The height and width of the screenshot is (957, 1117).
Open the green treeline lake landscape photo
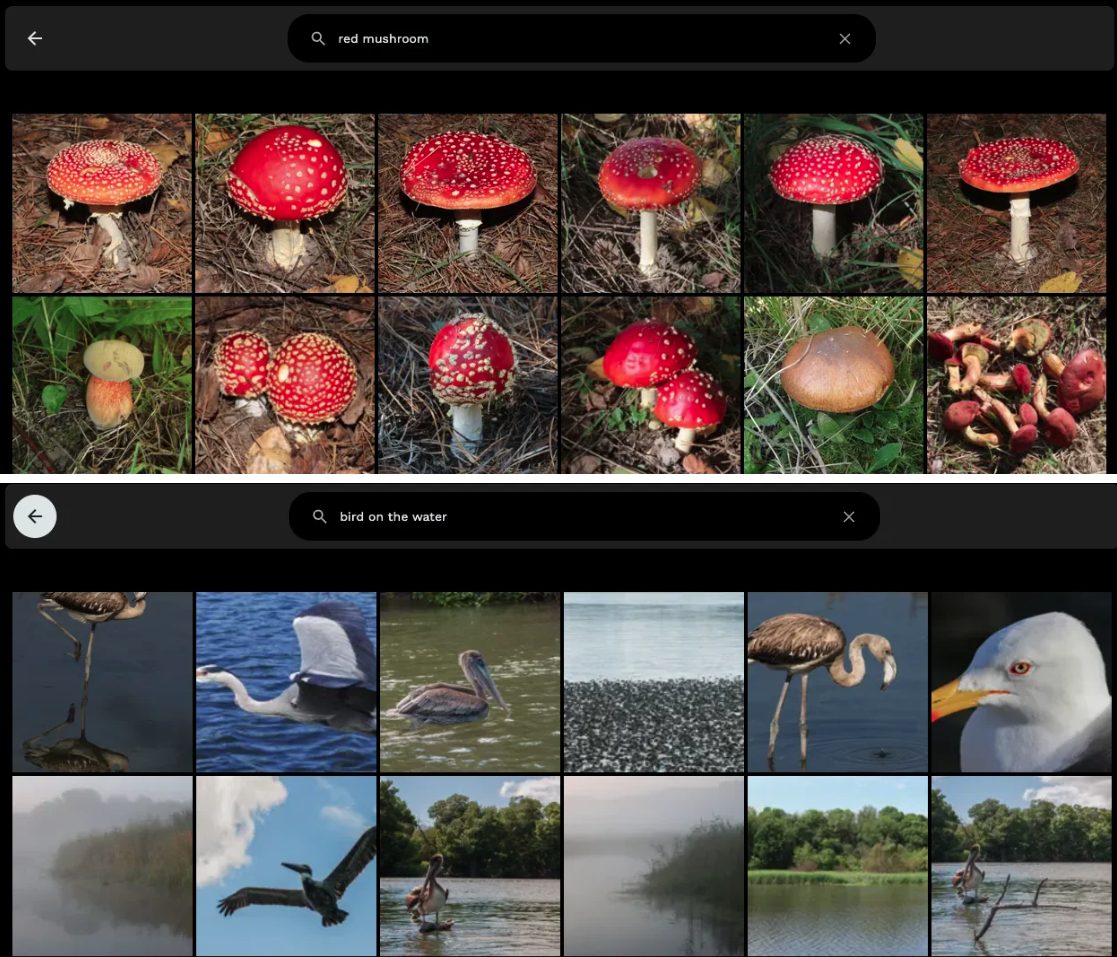pos(837,866)
